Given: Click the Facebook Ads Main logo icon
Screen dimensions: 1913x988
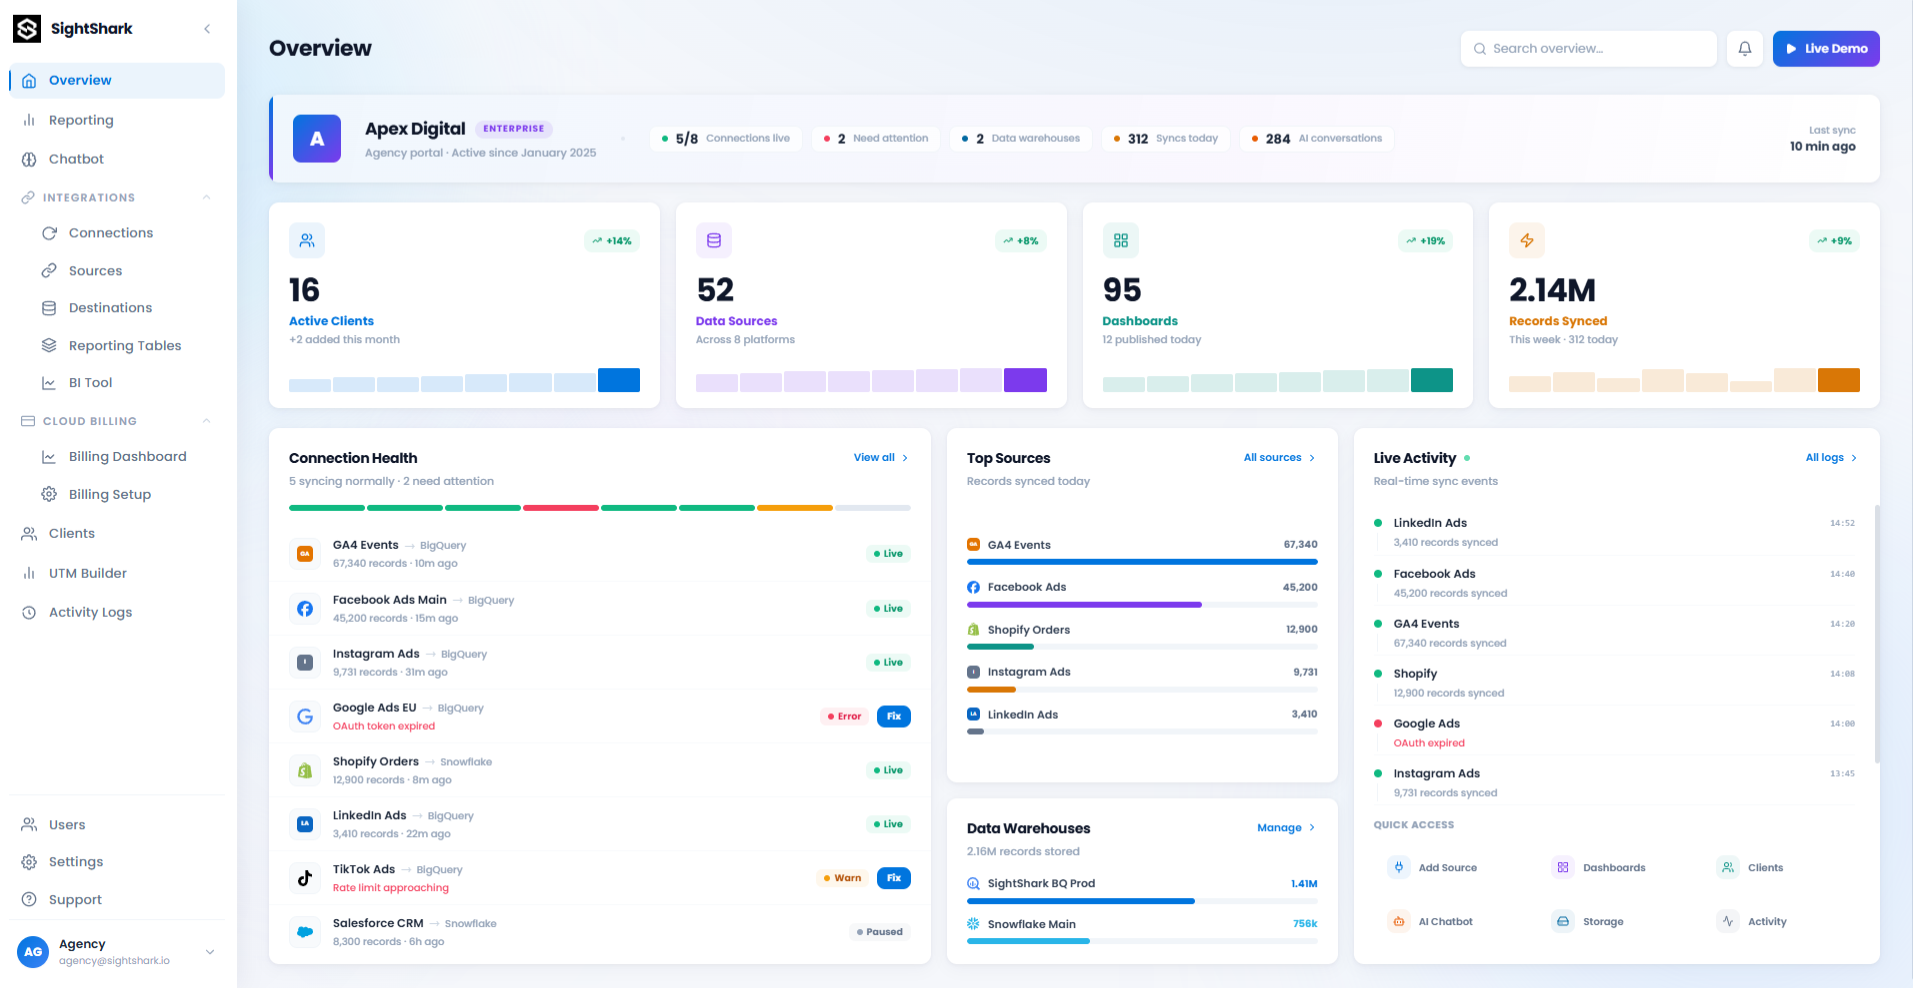Looking at the screenshot, I should click(305, 608).
